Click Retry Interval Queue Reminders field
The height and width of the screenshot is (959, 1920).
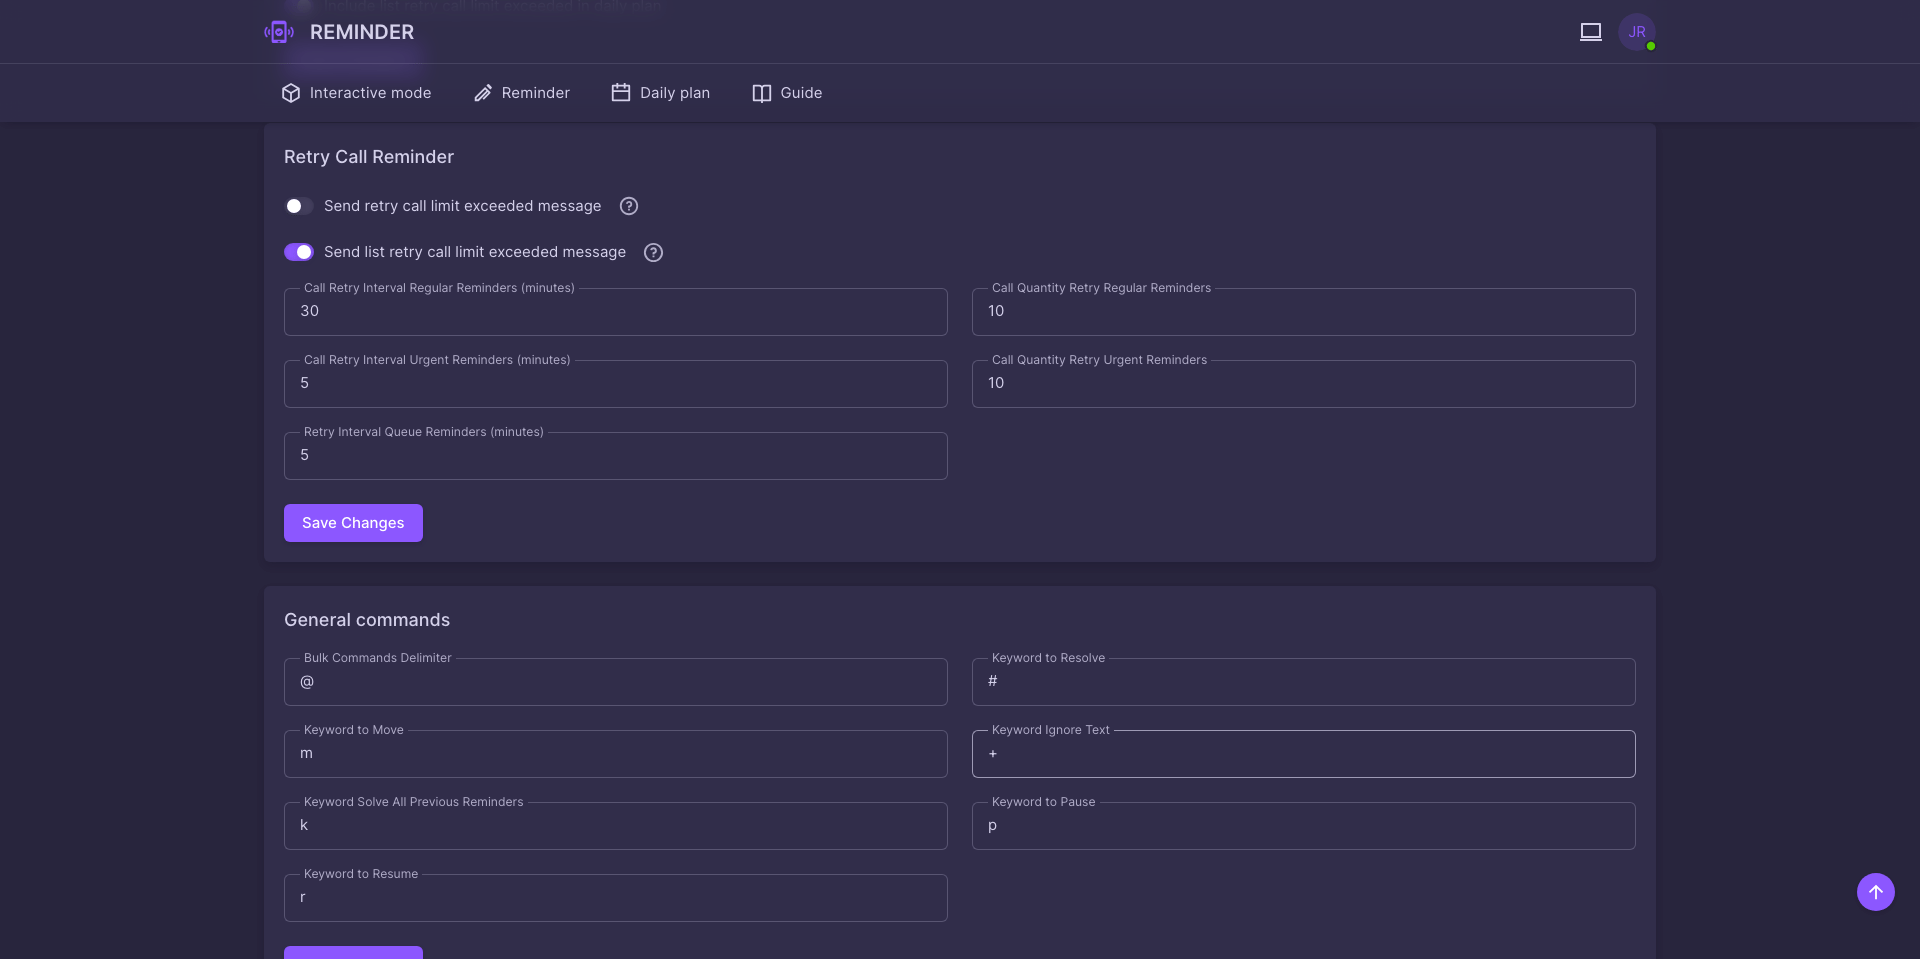coord(616,456)
